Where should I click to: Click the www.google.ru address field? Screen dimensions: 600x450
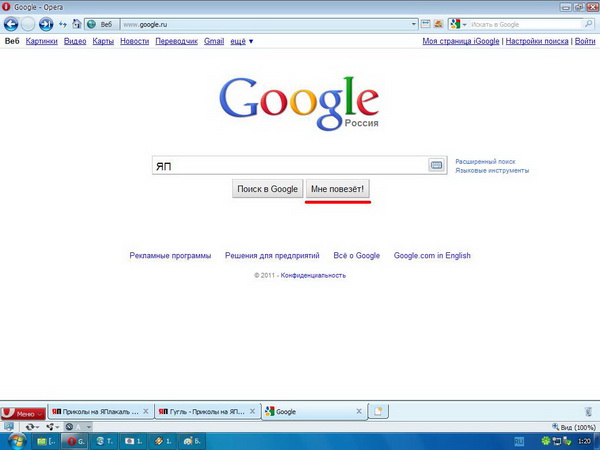coord(265,24)
